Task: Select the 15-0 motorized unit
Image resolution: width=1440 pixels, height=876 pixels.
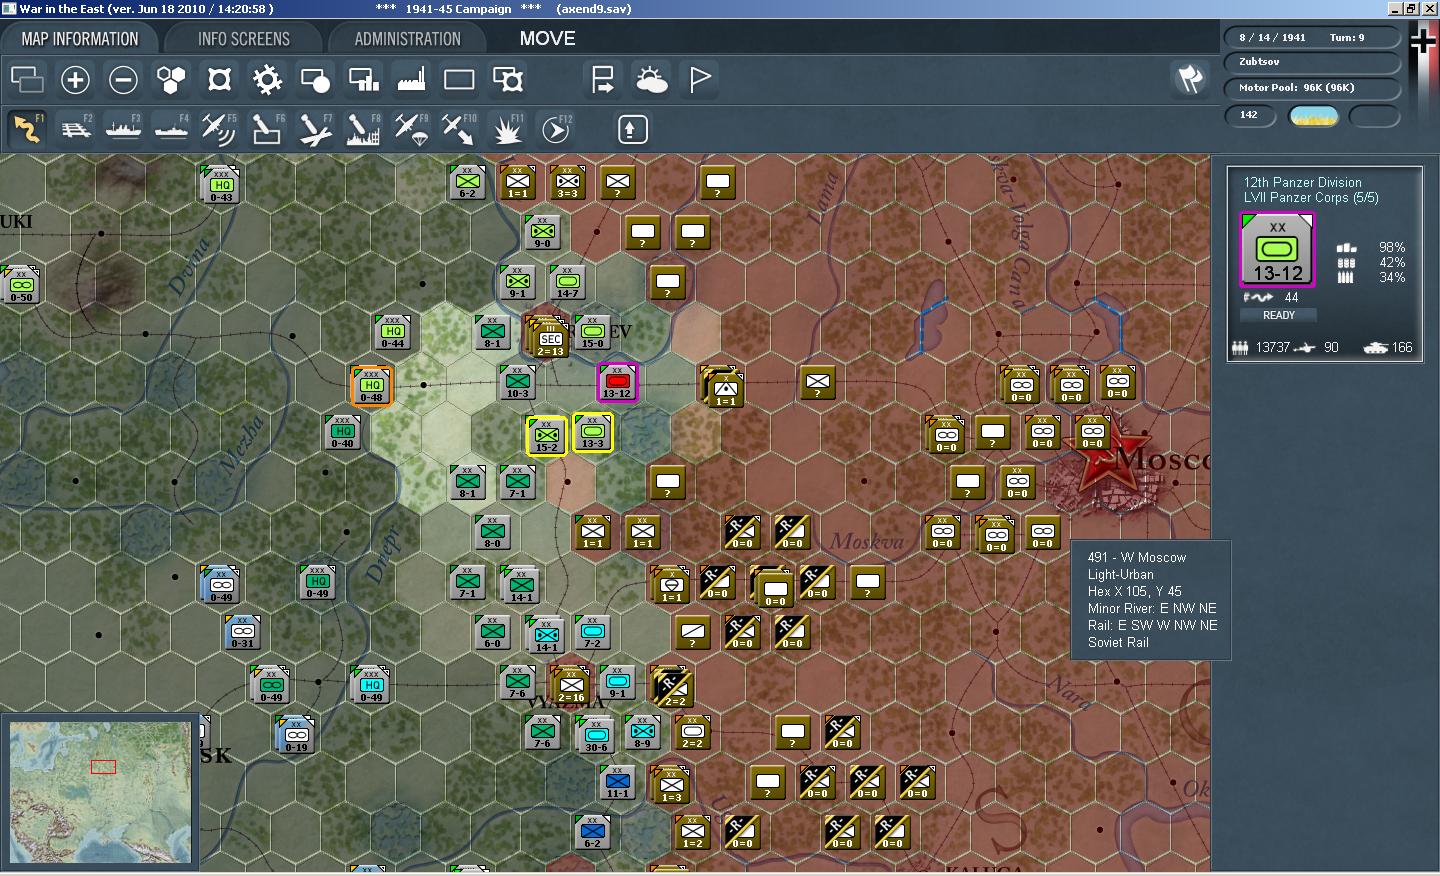Action: pyautogui.click(x=592, y=332)
